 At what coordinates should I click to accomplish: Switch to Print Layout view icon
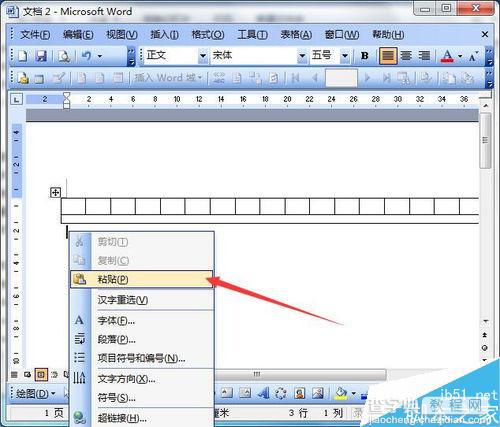coord(41,375)
